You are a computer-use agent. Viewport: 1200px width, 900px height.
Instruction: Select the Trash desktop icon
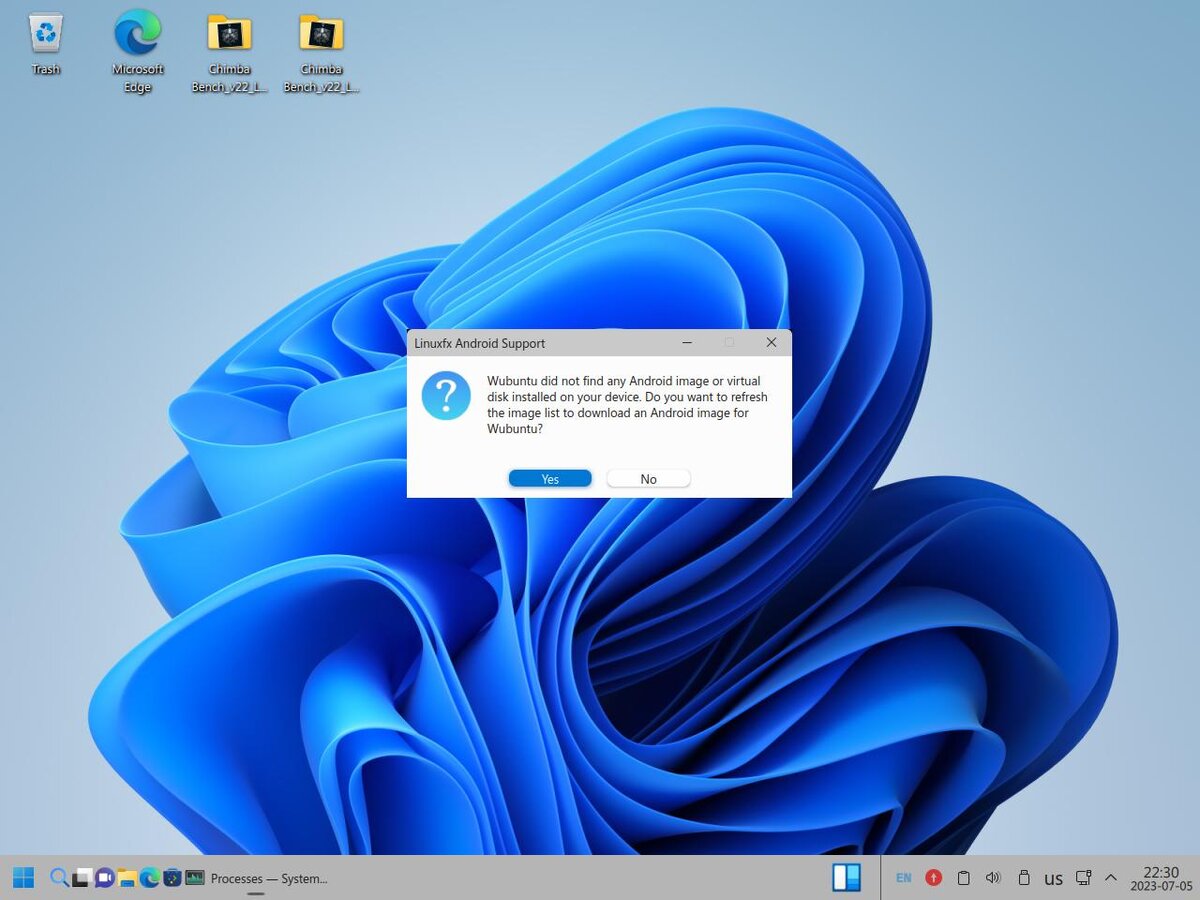[x=46, y=44]
